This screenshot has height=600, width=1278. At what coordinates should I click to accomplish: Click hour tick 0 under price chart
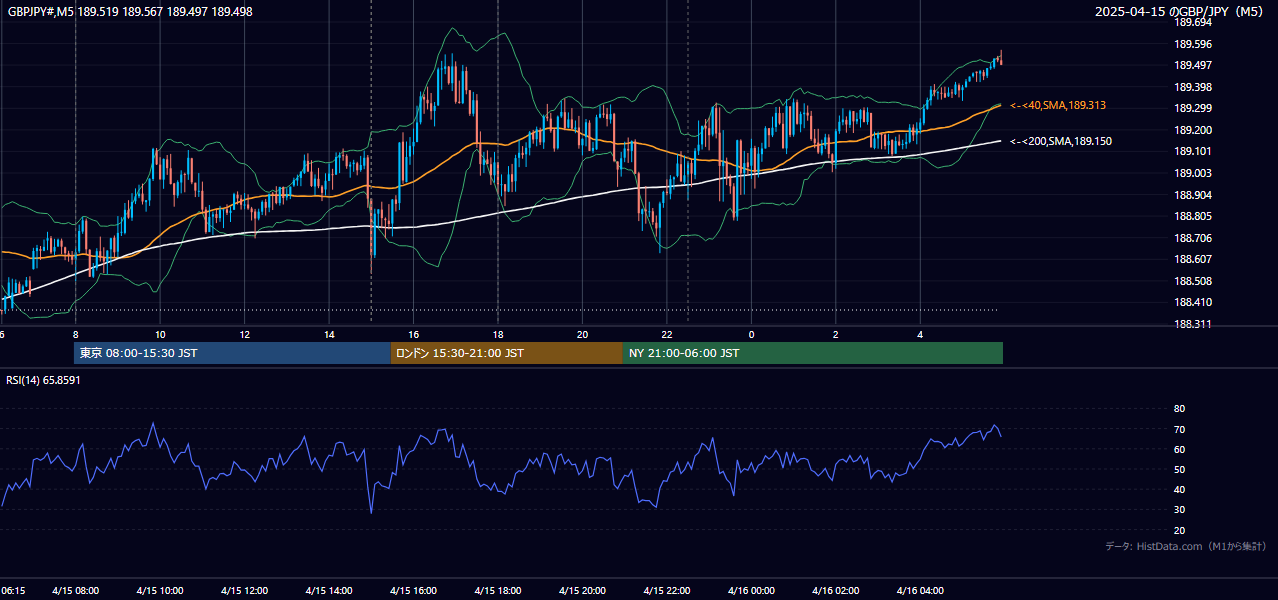click(x=751, y=334)
